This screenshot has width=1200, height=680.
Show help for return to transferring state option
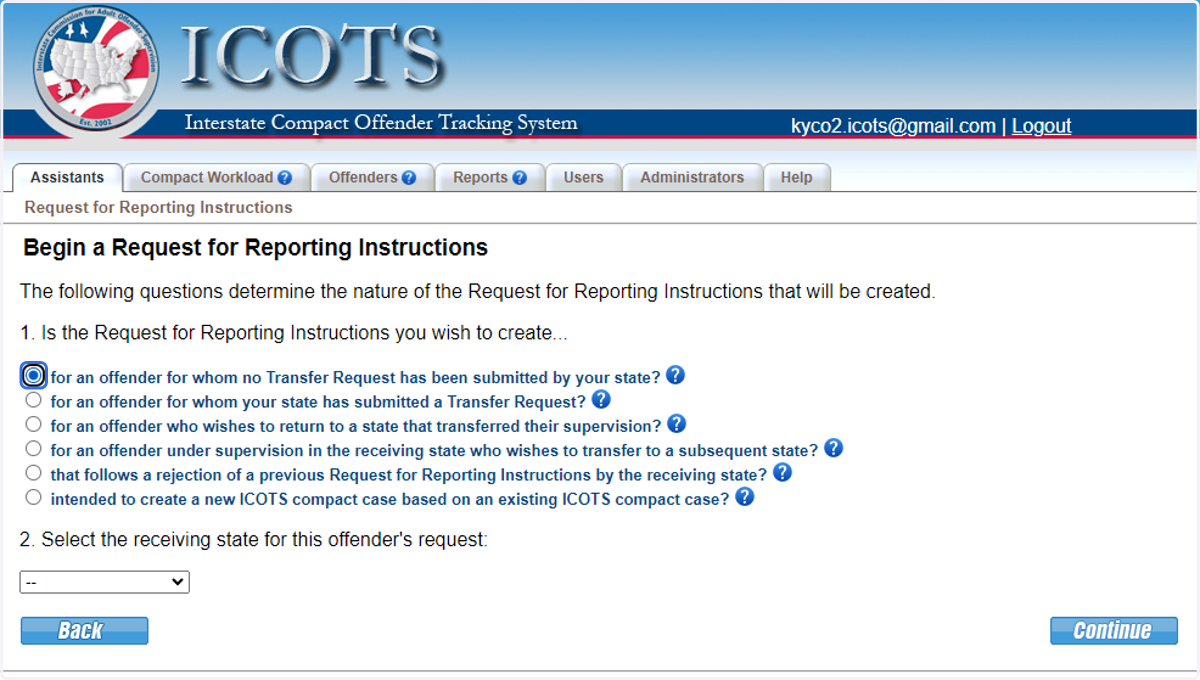(676, 424)
